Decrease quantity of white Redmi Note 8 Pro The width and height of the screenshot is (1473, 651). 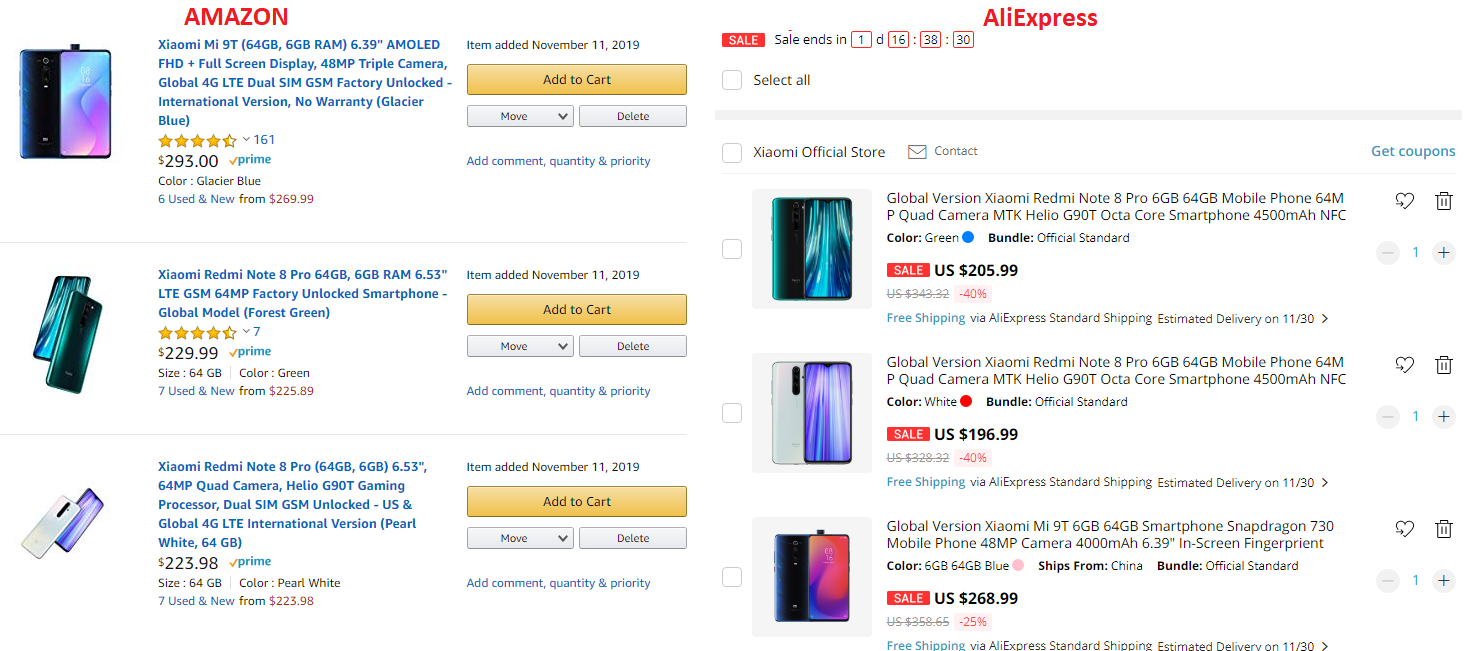point(1387,417)
